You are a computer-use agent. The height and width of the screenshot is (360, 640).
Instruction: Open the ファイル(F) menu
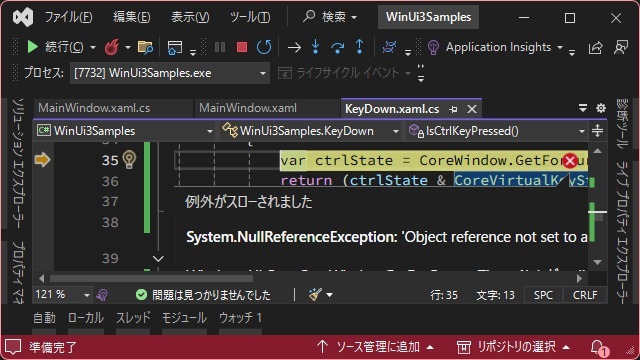68,17
